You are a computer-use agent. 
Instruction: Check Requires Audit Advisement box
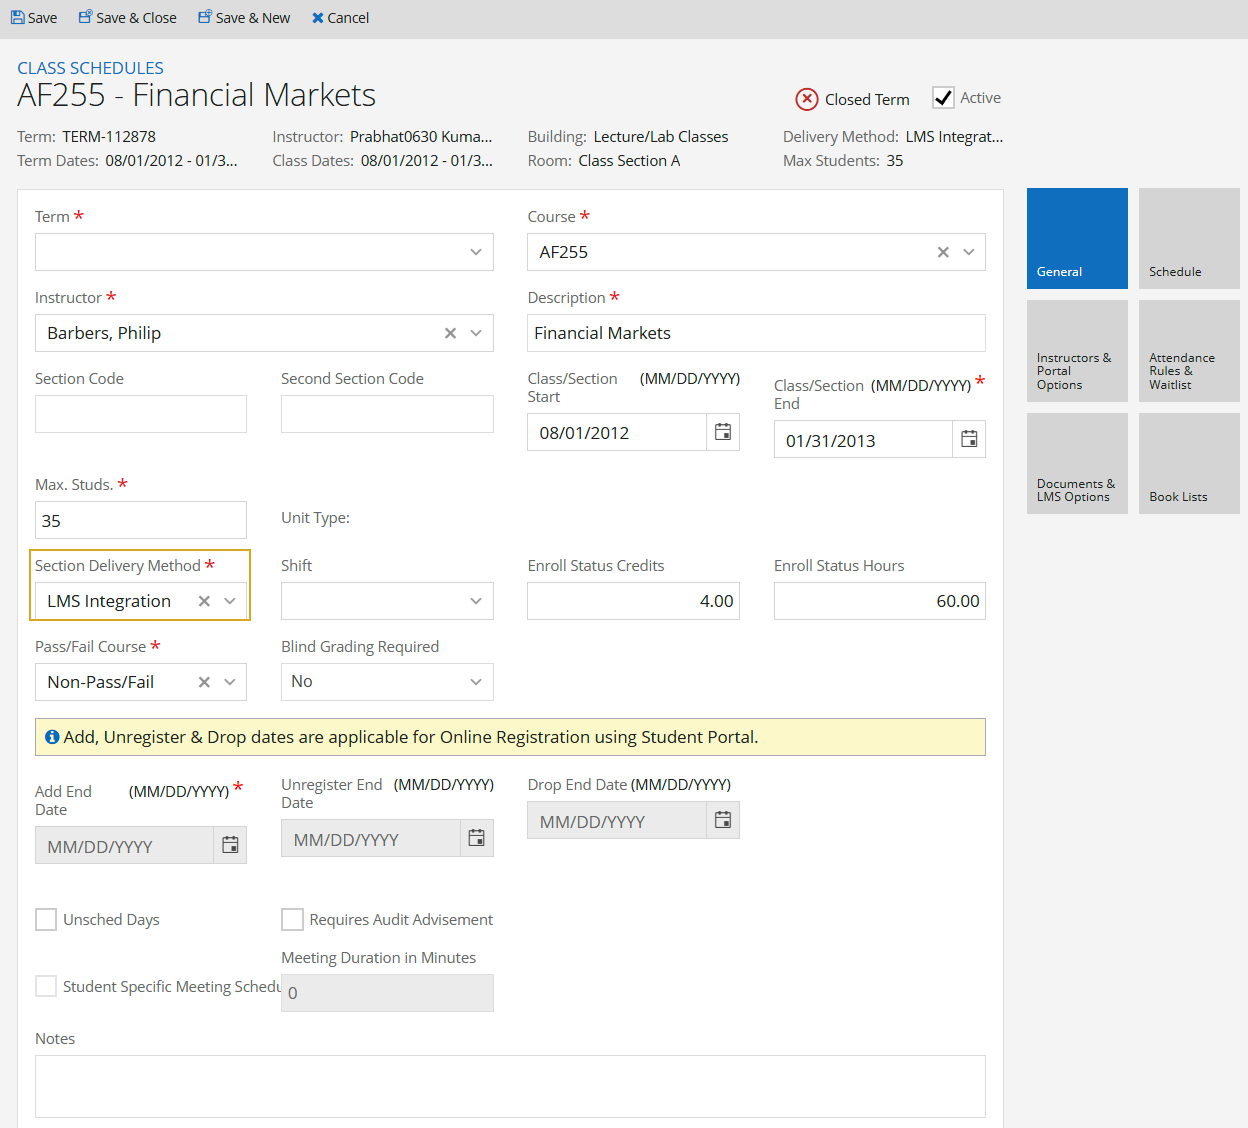tap(292, 920)
